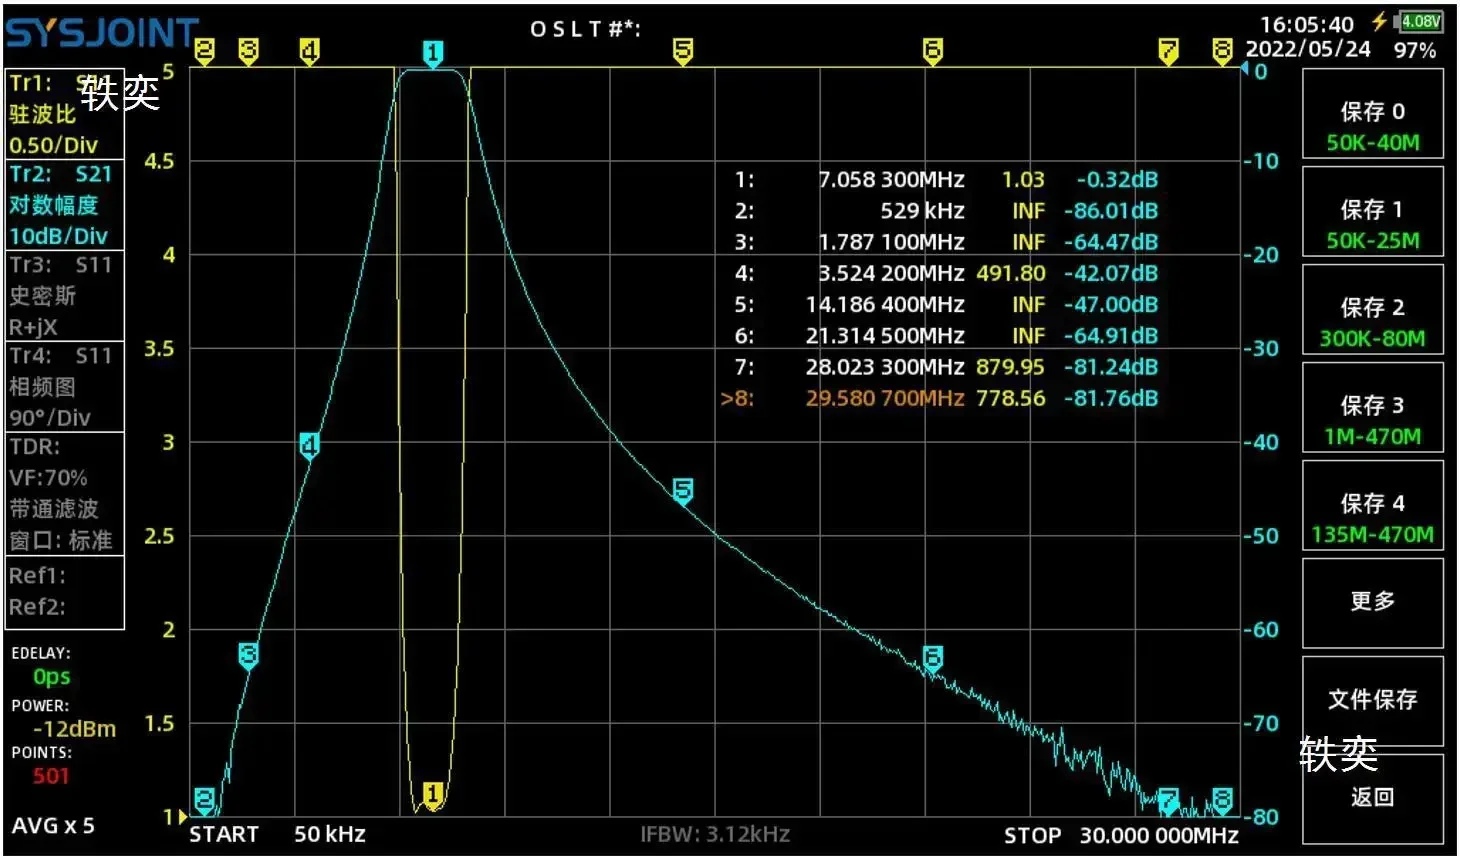
Task: Select yellow marker 7 at top
Action: (1168, 52)
